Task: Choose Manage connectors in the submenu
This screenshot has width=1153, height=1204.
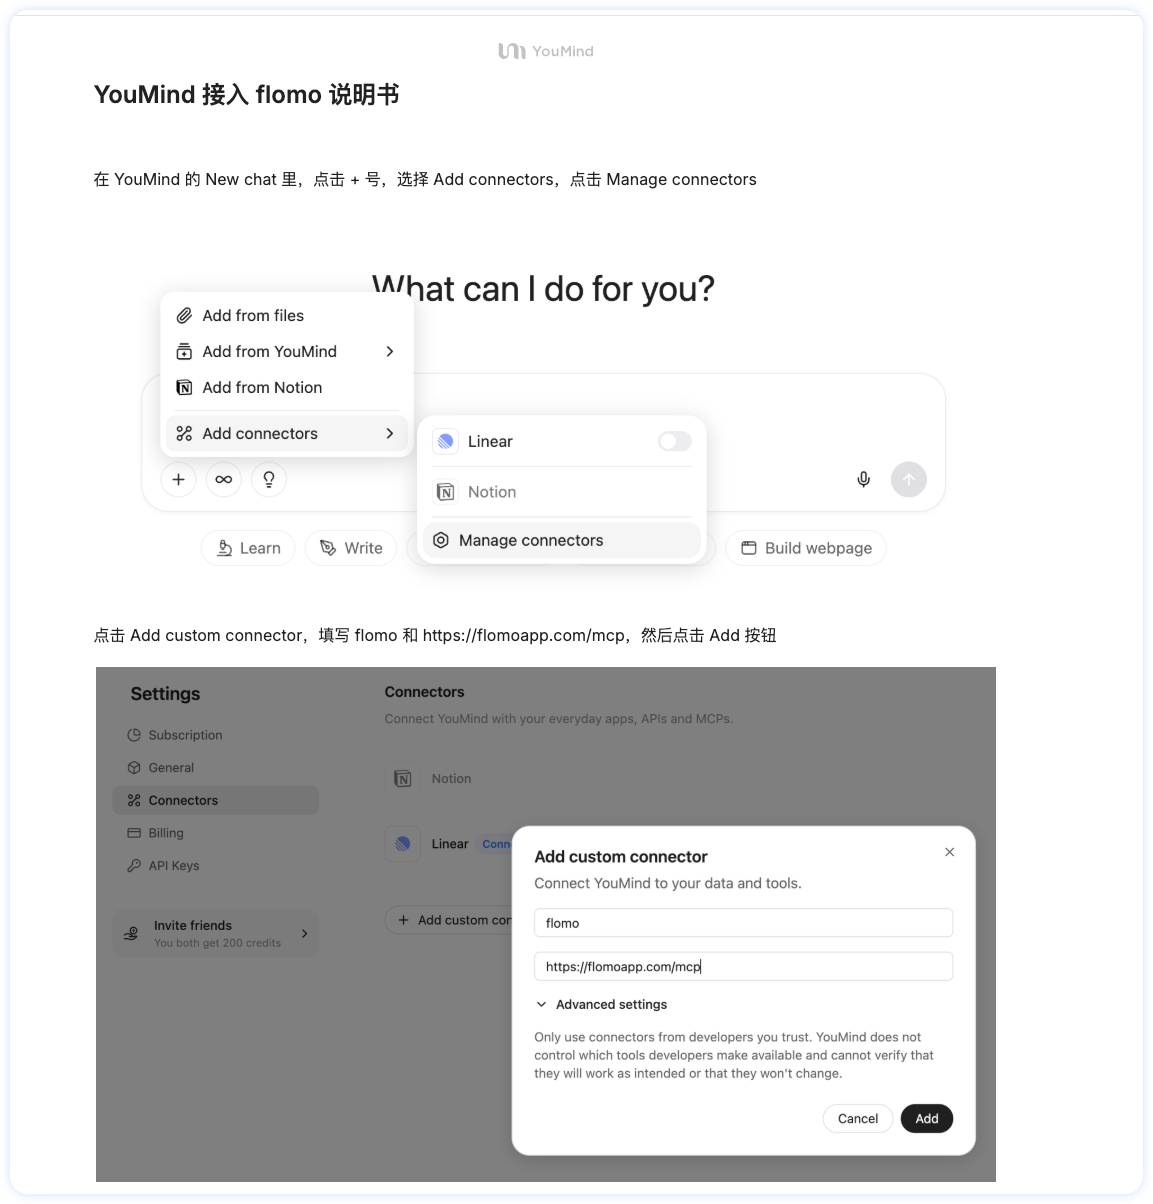Action: [x=562, y=540]
